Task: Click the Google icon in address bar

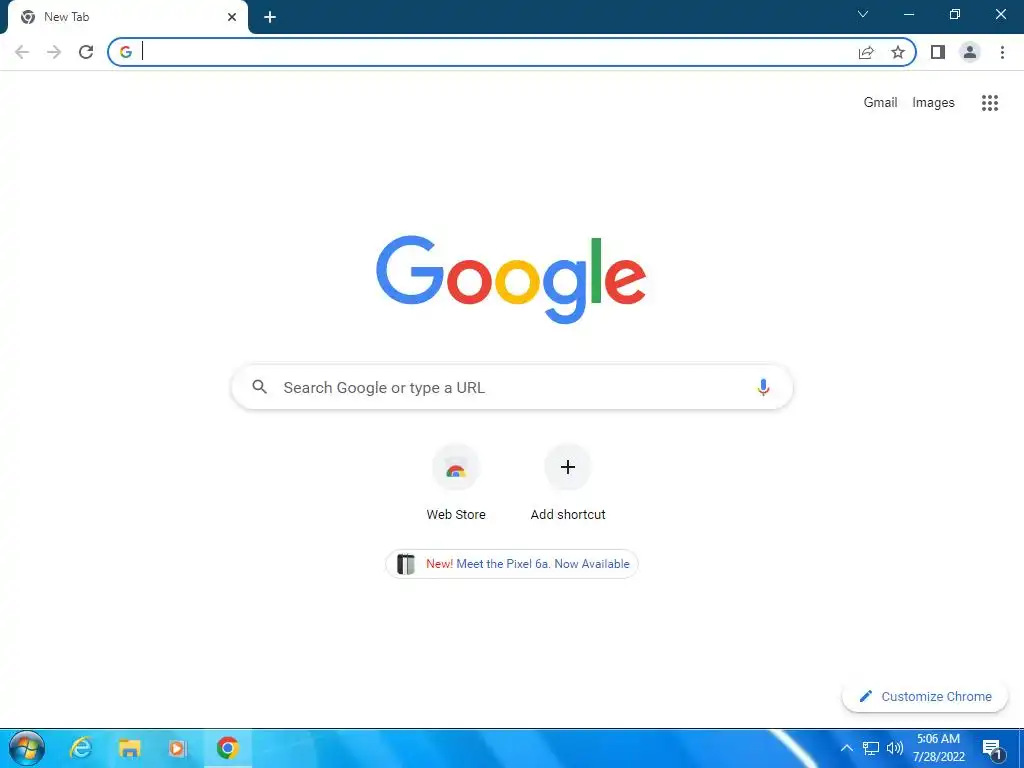Action: click(126, 52)
